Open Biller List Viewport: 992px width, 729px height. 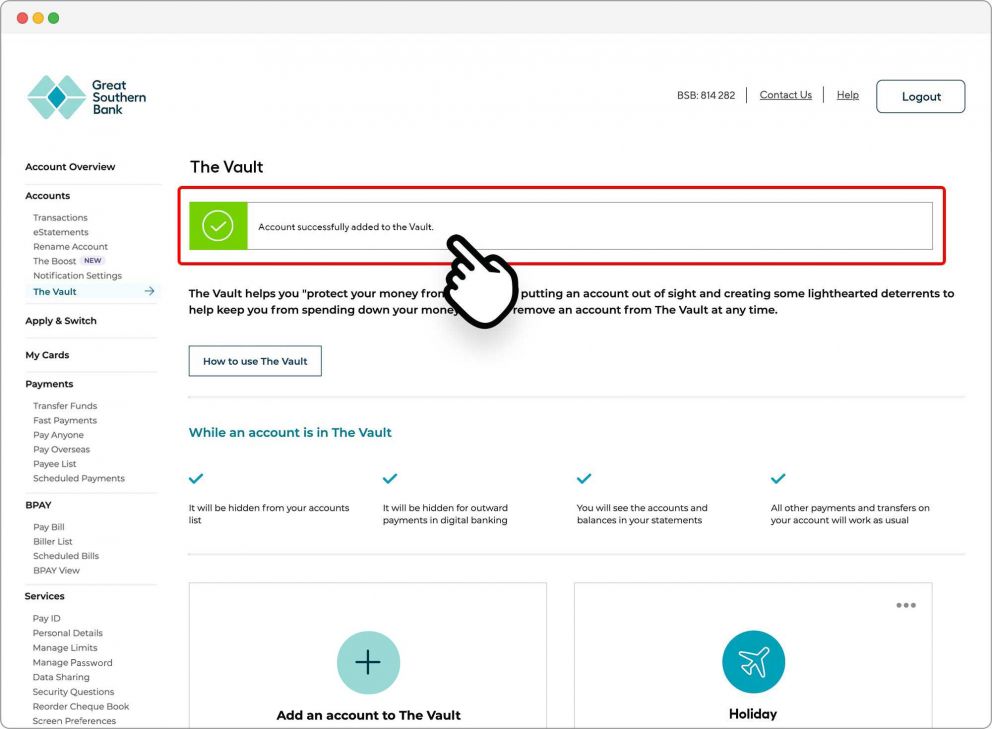(x=53, y=542)
